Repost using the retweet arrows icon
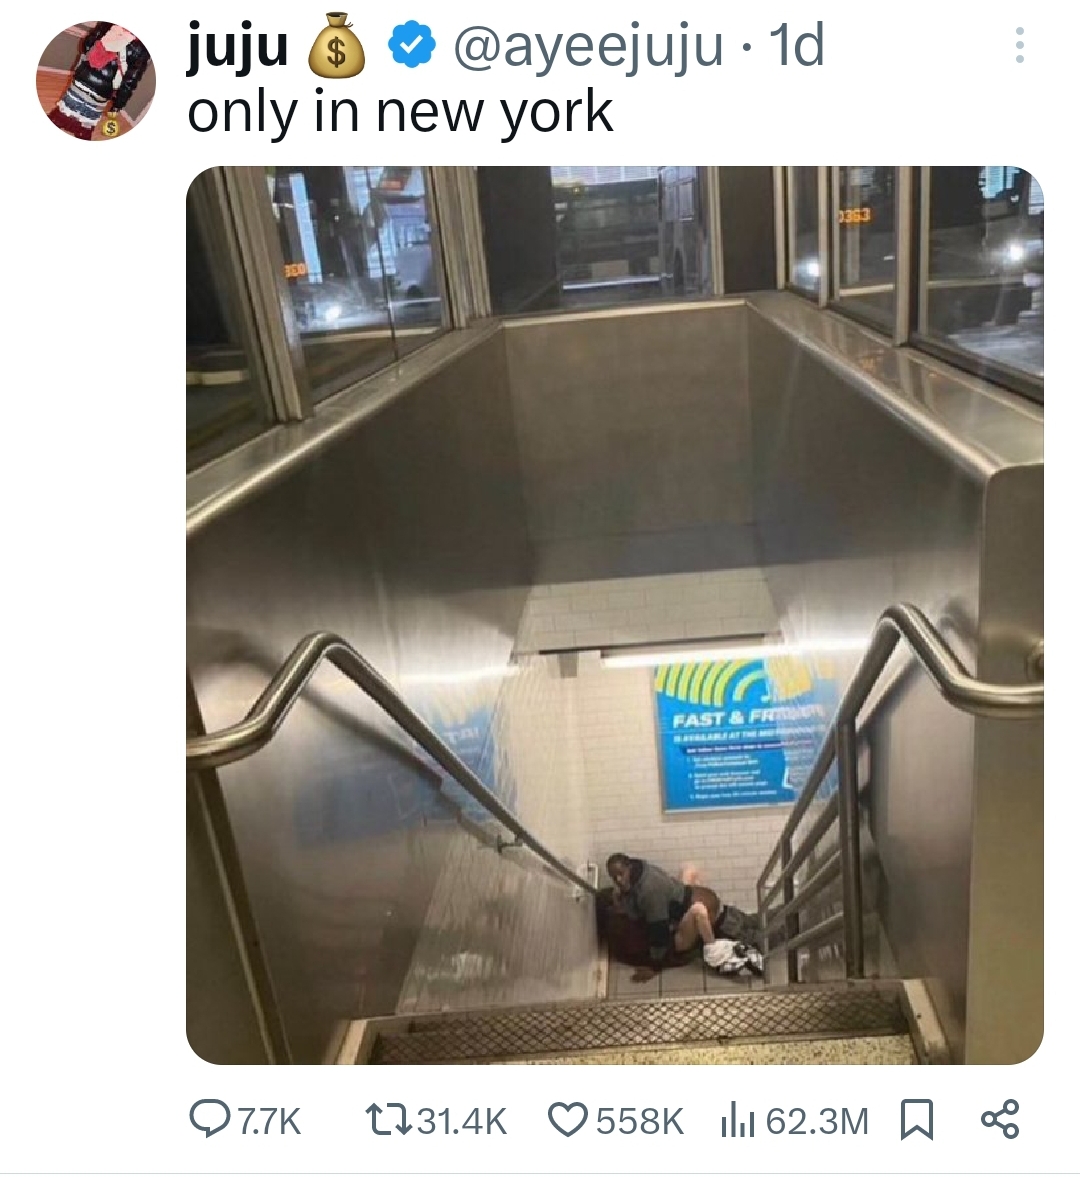The width and height of the screenshot is (1080, 1177). click(385, 1120)
